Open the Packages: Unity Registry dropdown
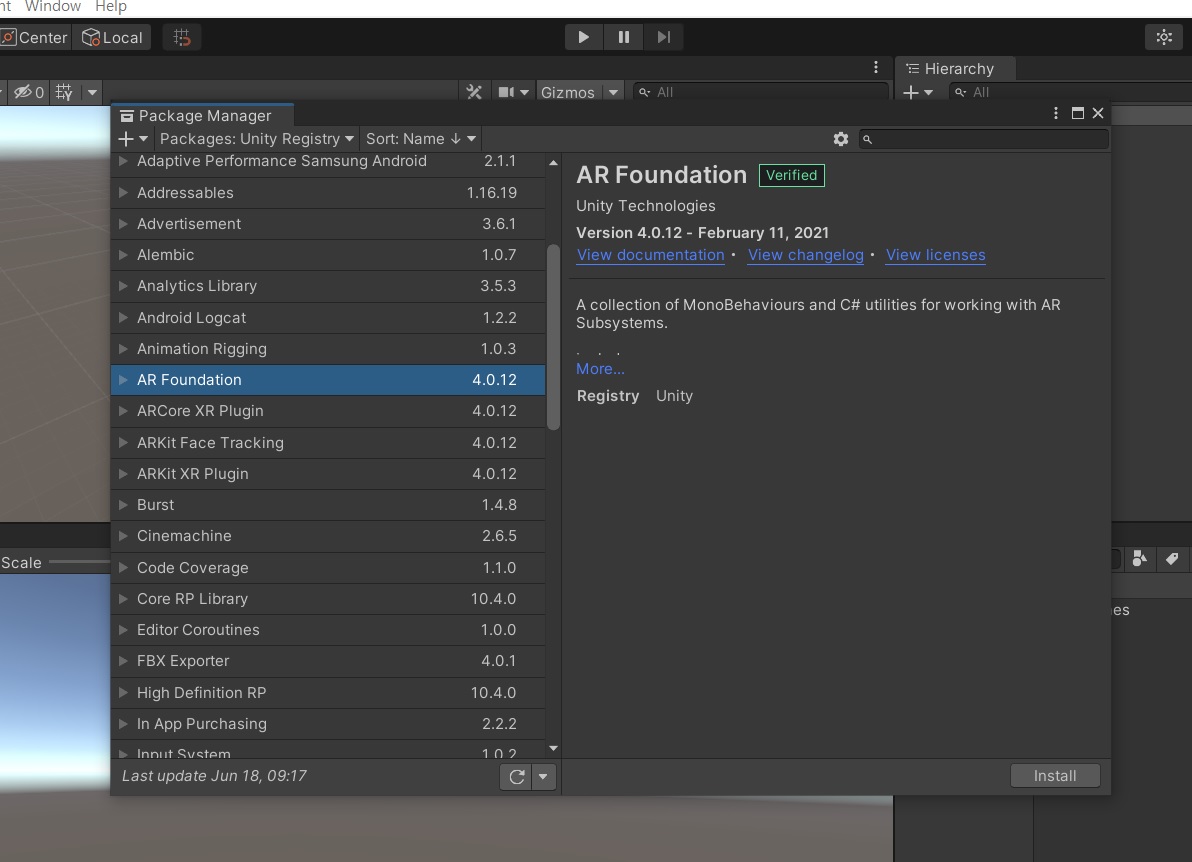Viewport: 1192px width, 862px height. [x=257, y=138]
